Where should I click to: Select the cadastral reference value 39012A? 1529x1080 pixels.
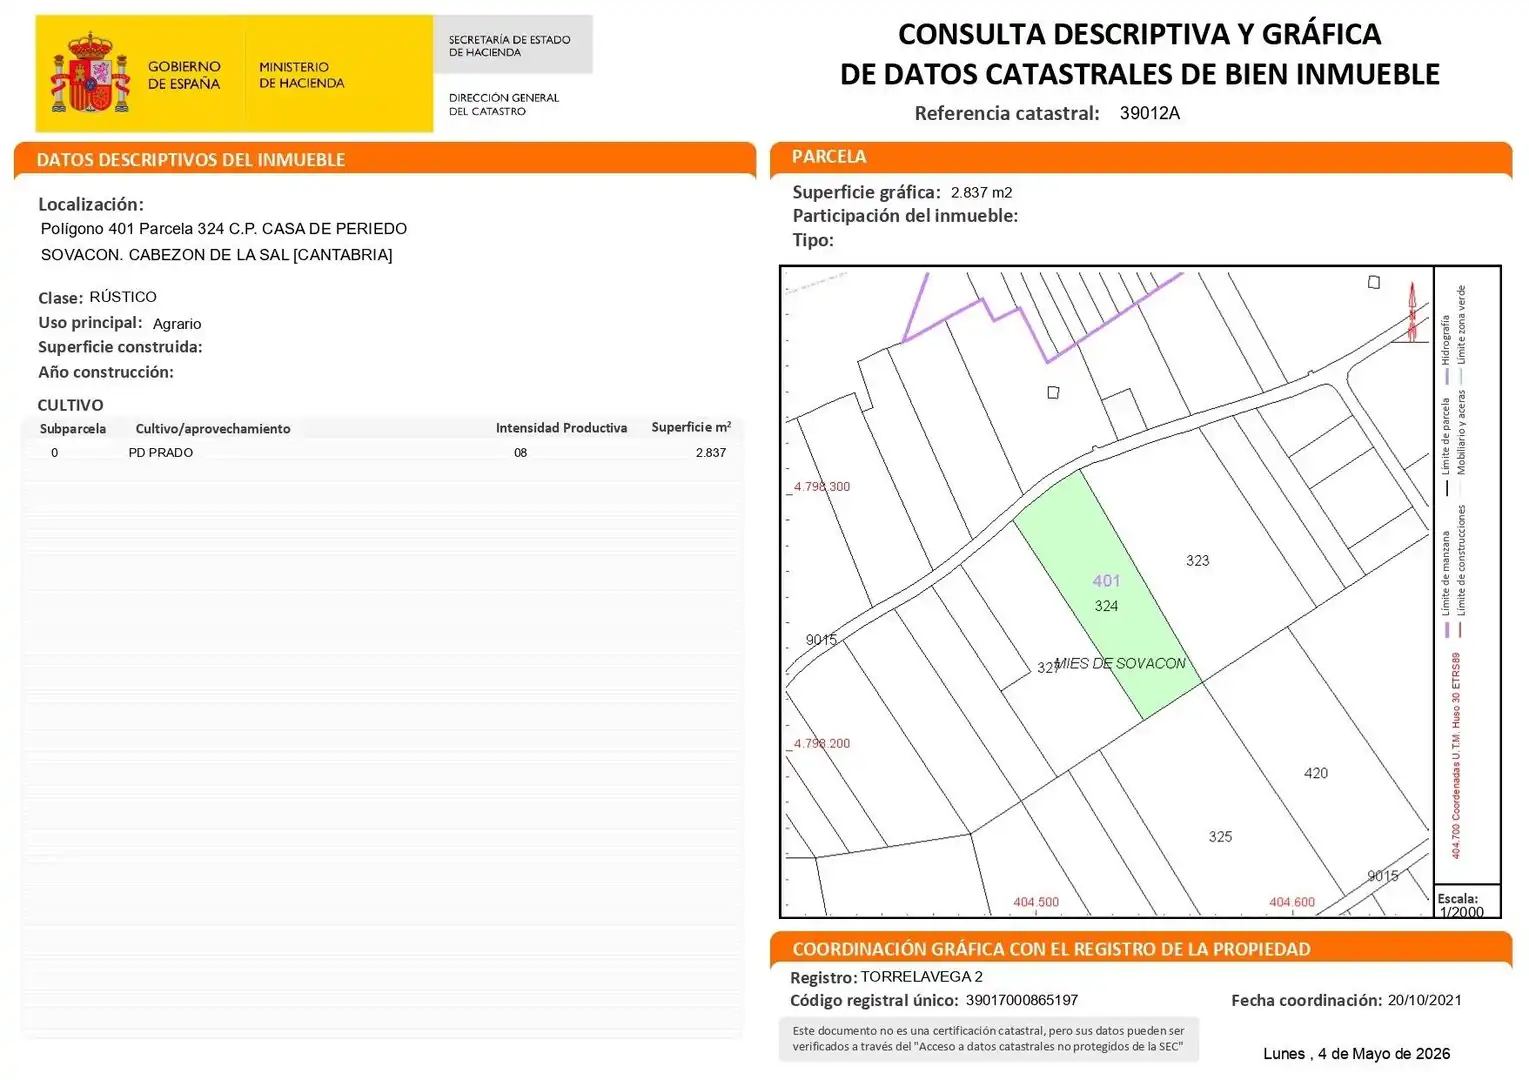(1150, 113)
